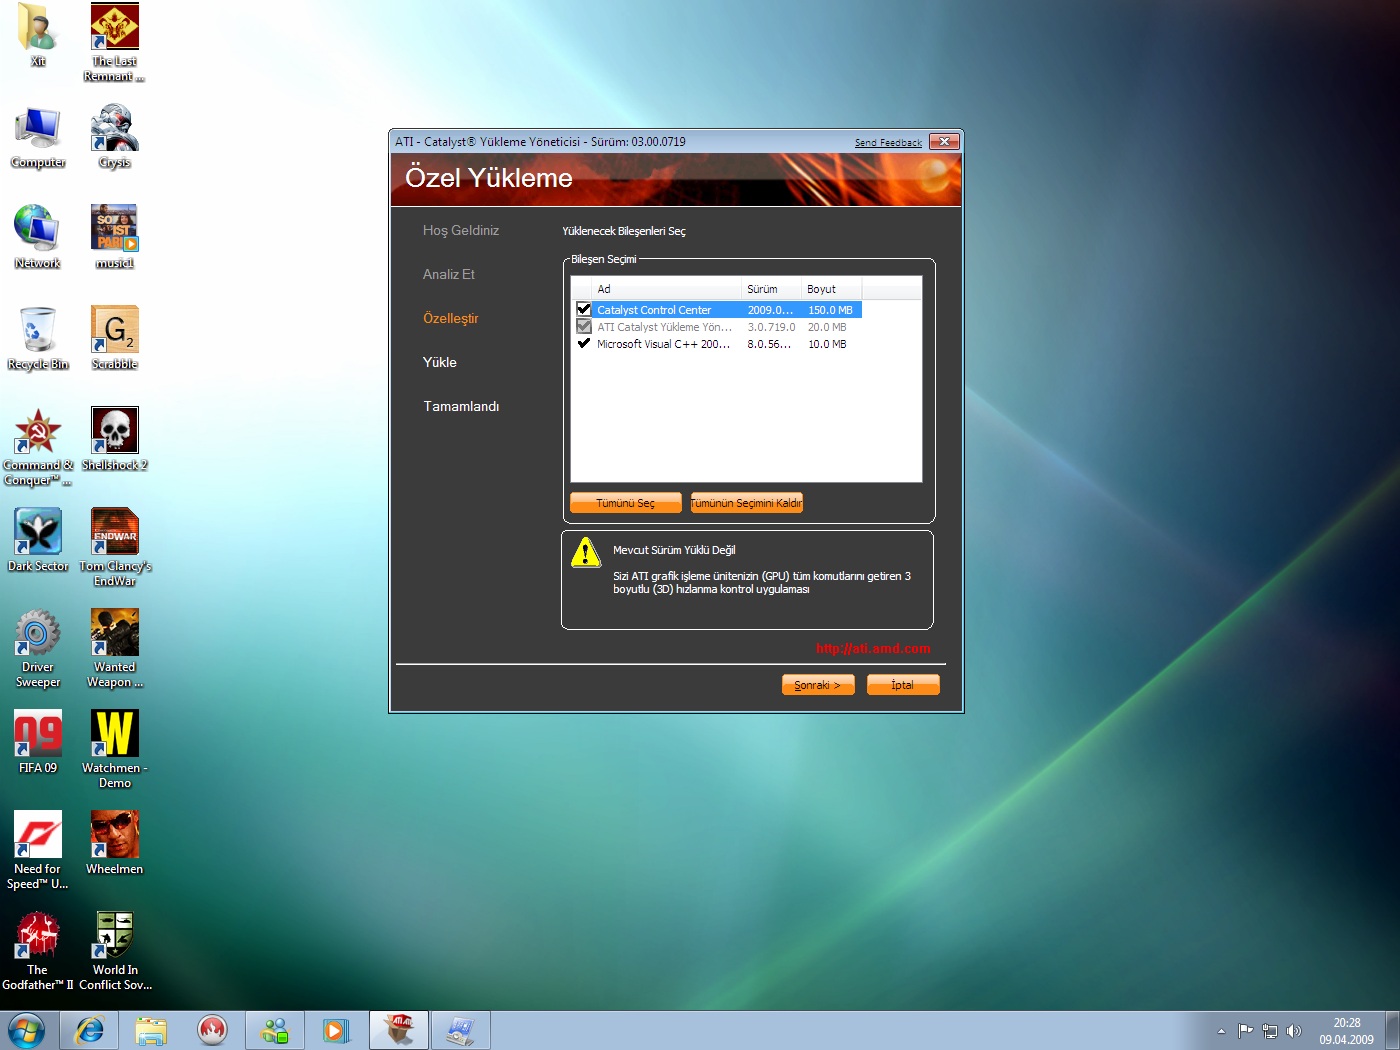
Task: Open the last pinned taskbar program icon
Action: [x=461, y=1030]
